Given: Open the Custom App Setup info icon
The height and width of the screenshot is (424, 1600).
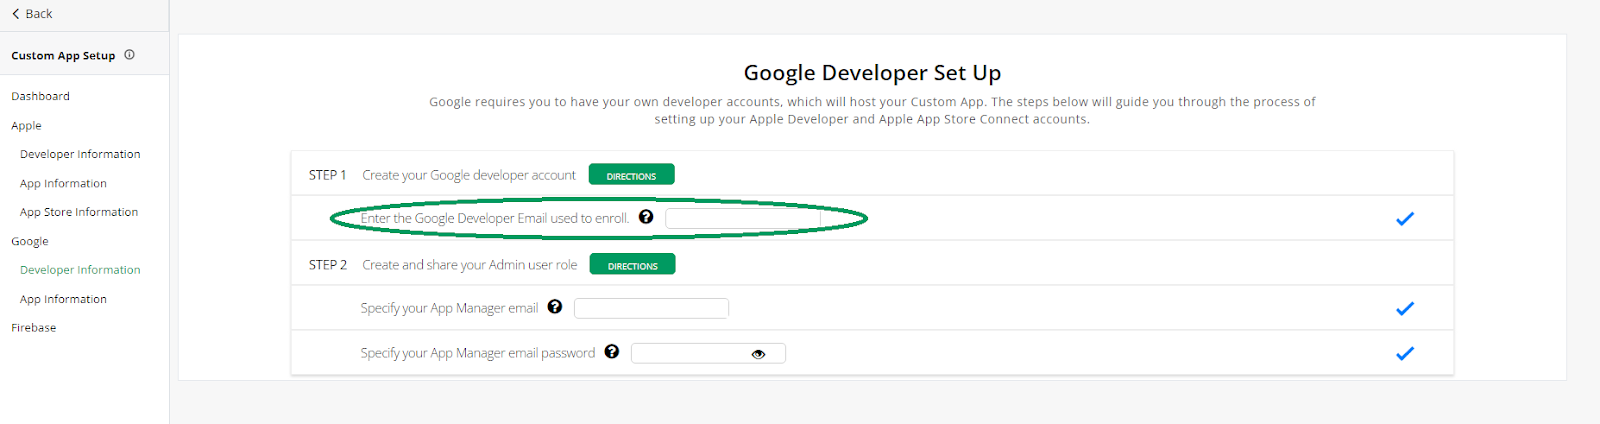Looking at the screenshot, I should click(x=129, y=55).
